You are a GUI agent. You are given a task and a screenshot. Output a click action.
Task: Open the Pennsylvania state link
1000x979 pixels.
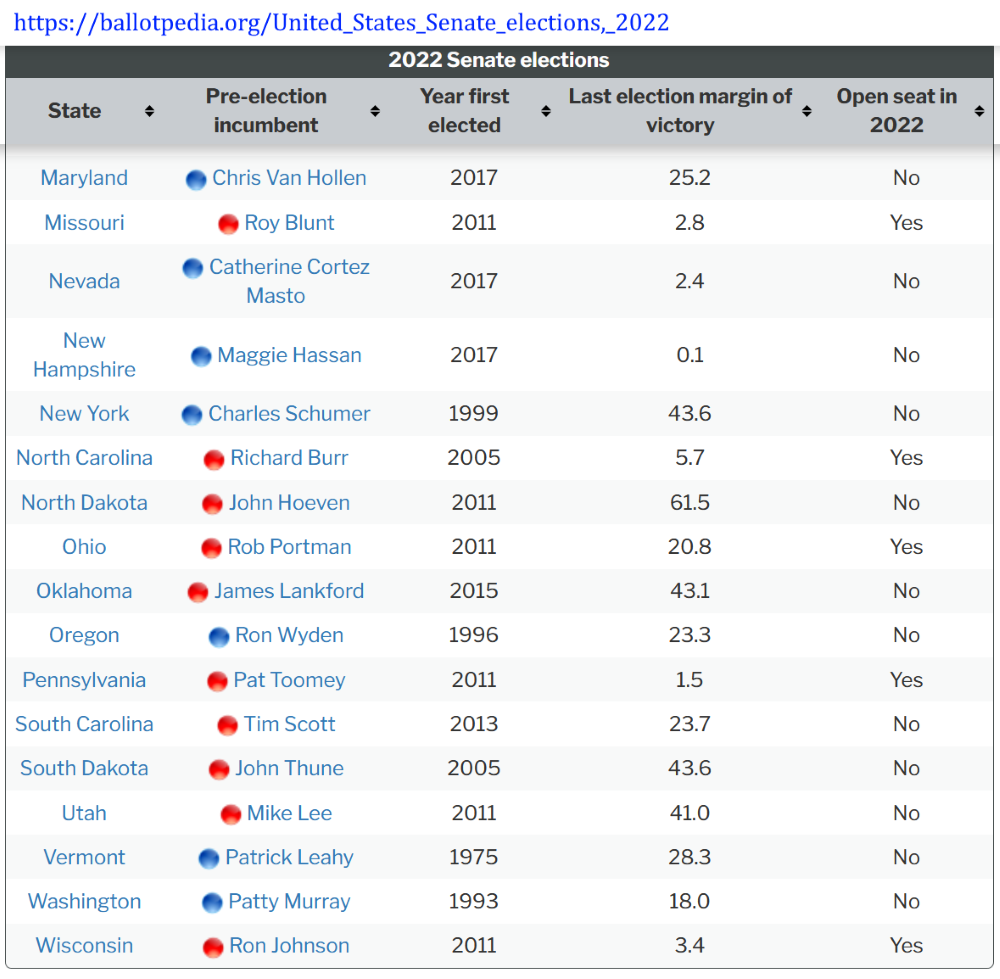point(84,680)
